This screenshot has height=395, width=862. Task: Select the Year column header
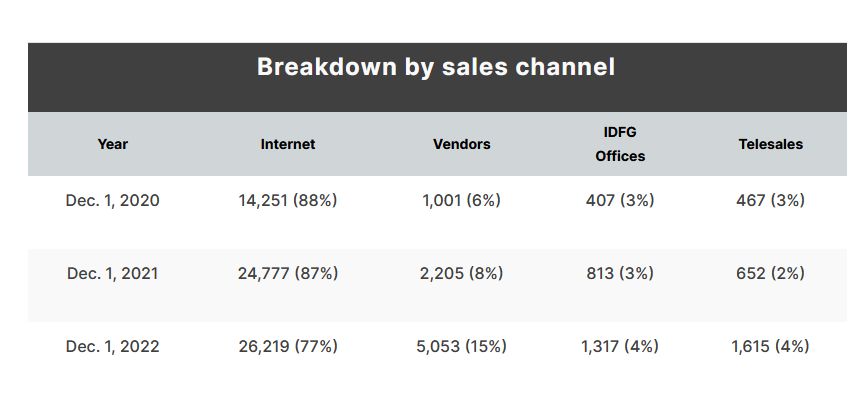coord(113,144)
